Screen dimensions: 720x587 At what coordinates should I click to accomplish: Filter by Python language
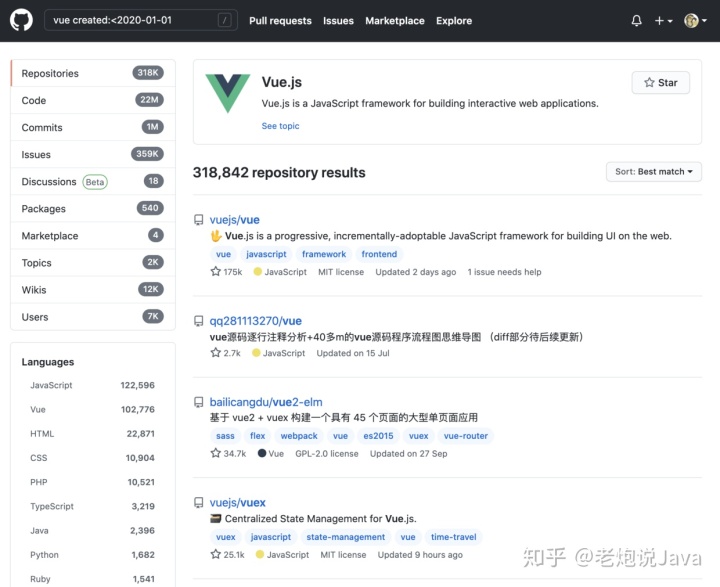(92, 554)
